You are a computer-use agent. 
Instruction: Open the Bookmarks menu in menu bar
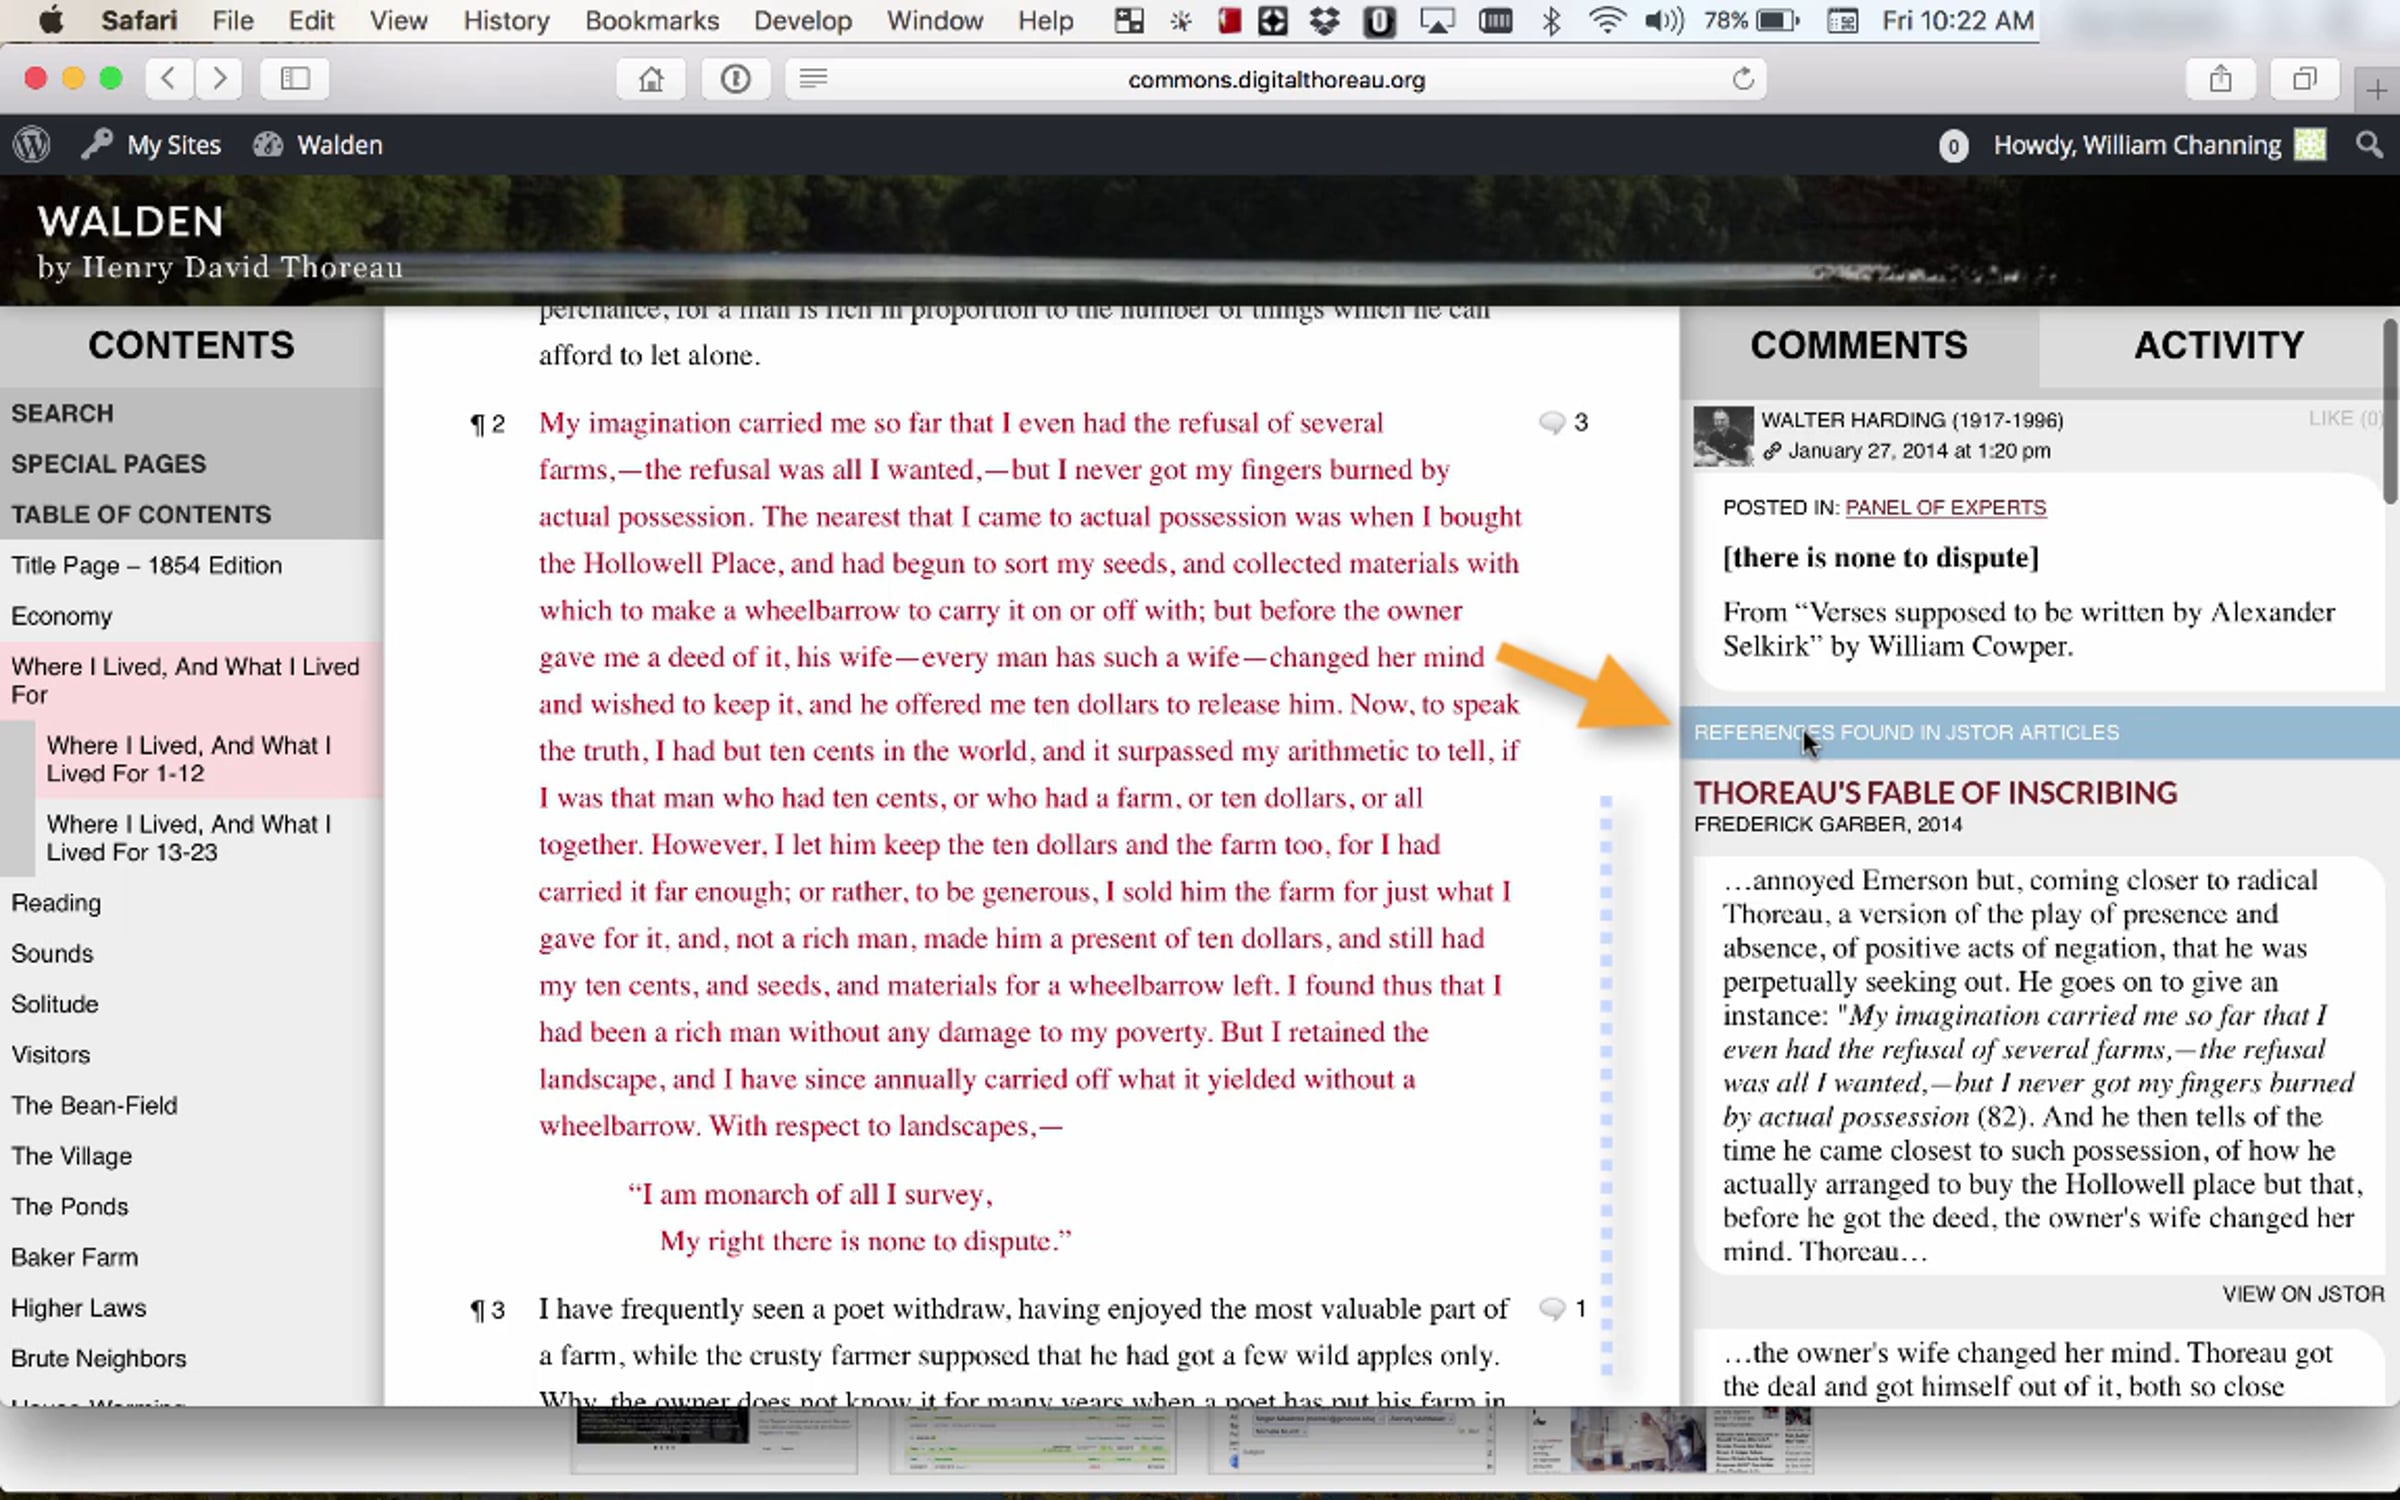point(651,20)
